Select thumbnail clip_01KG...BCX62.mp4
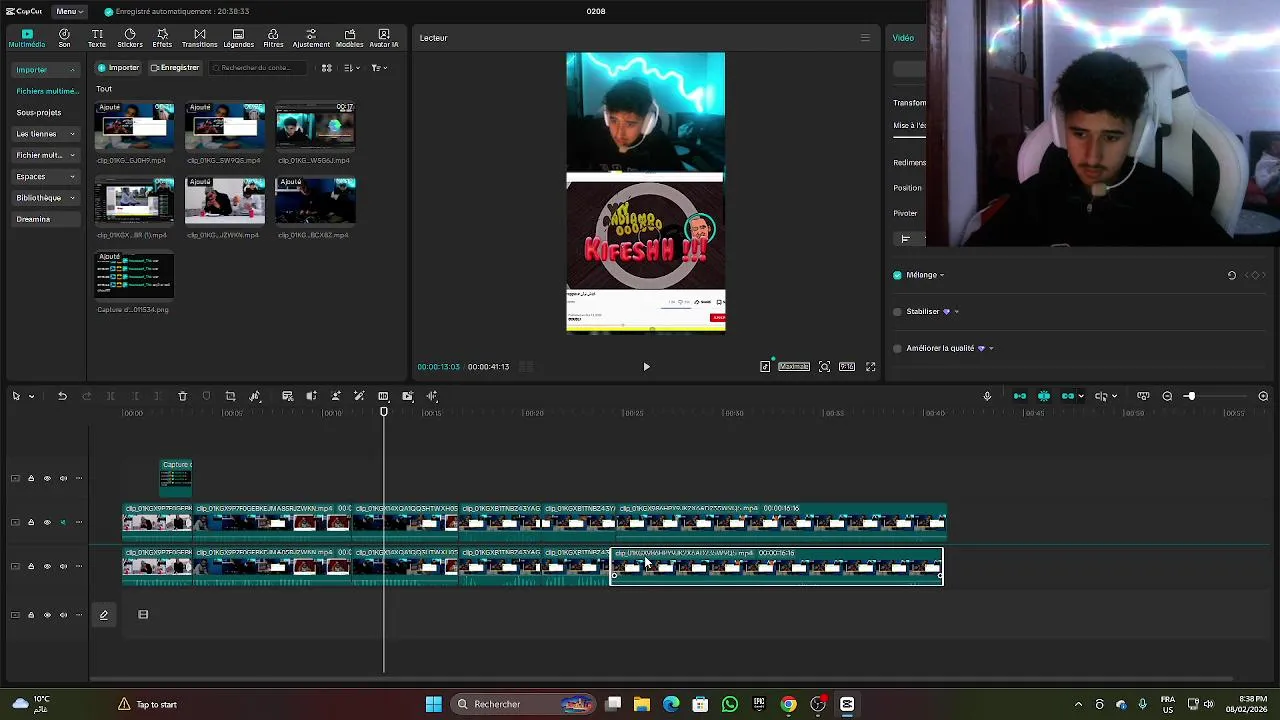Screen dimensions: 1280x720 click(x=315, y=202)
